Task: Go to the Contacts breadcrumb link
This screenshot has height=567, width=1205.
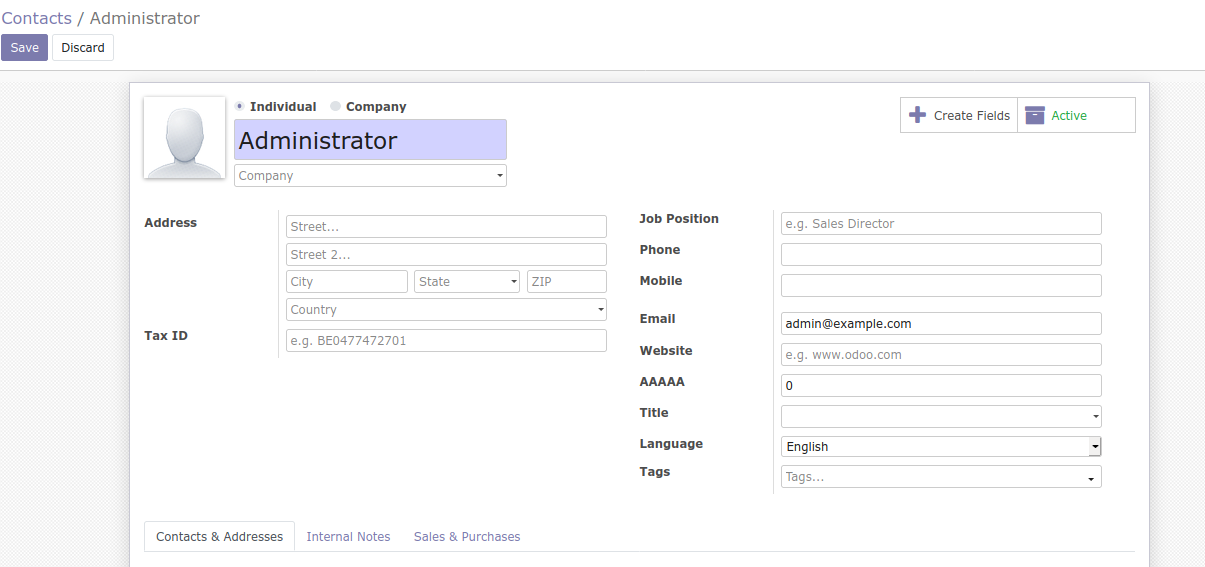Action: 36,18
